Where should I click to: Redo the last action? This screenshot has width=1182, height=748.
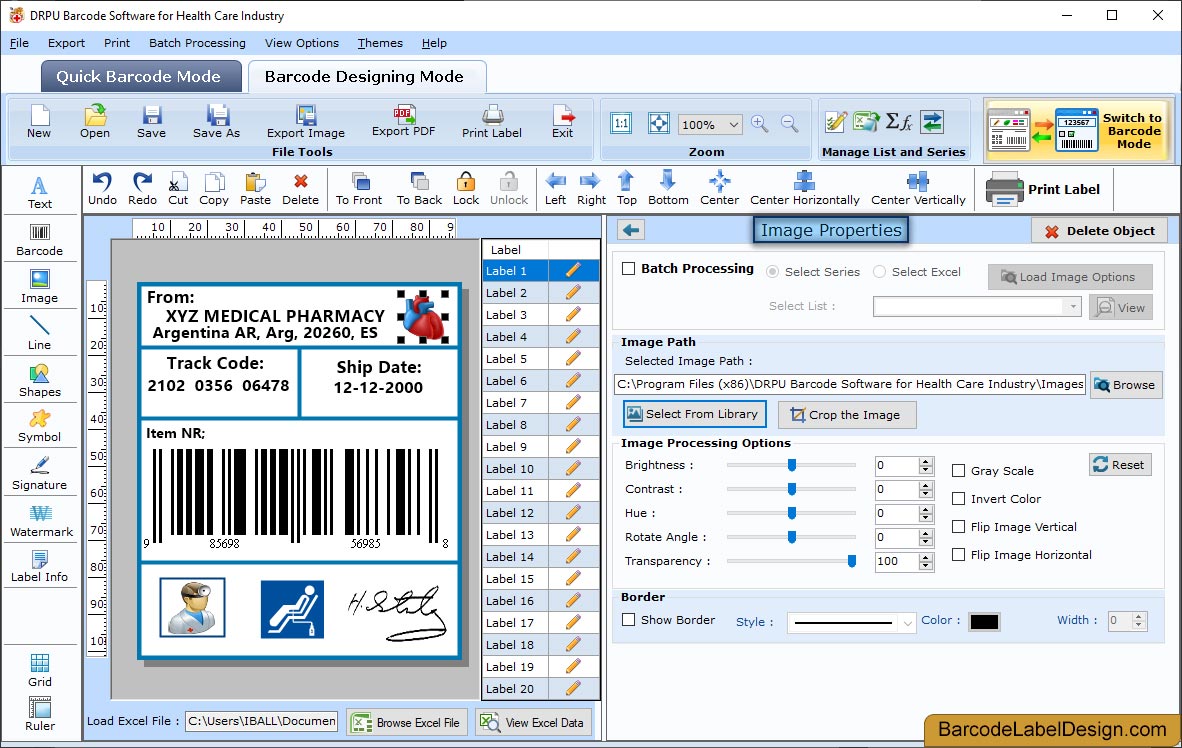[x=142, y=189]
